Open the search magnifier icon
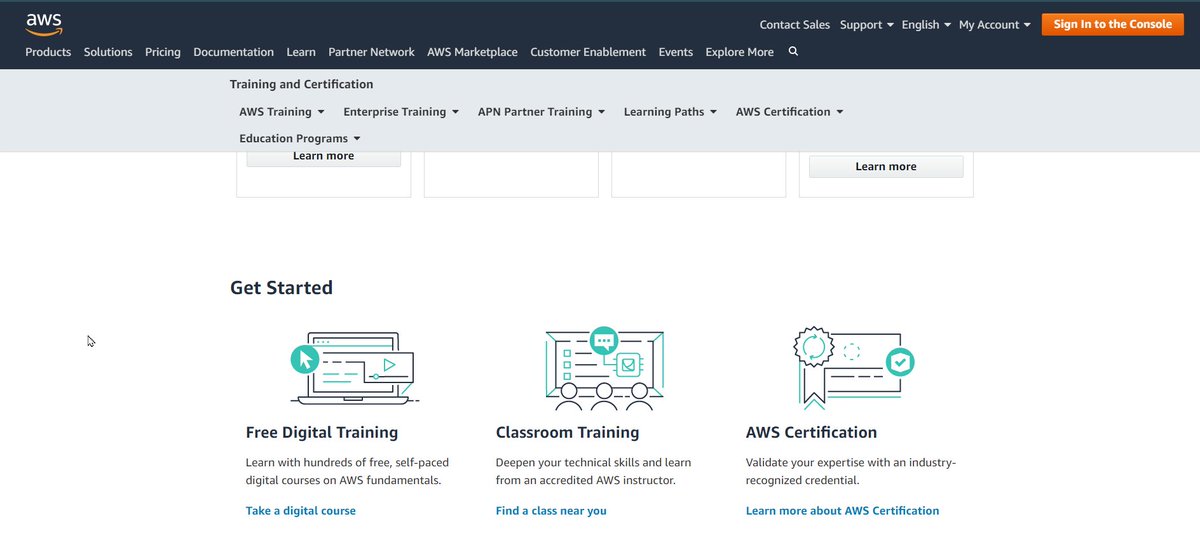 click(x=793, y=51)
